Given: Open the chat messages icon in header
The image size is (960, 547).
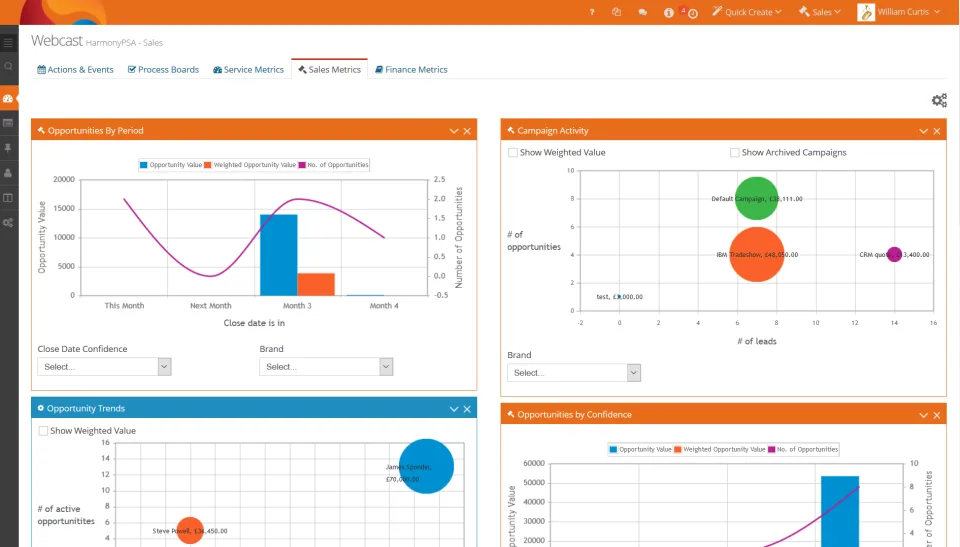Looking at the screenshot, I should click(x=642, y=12).
